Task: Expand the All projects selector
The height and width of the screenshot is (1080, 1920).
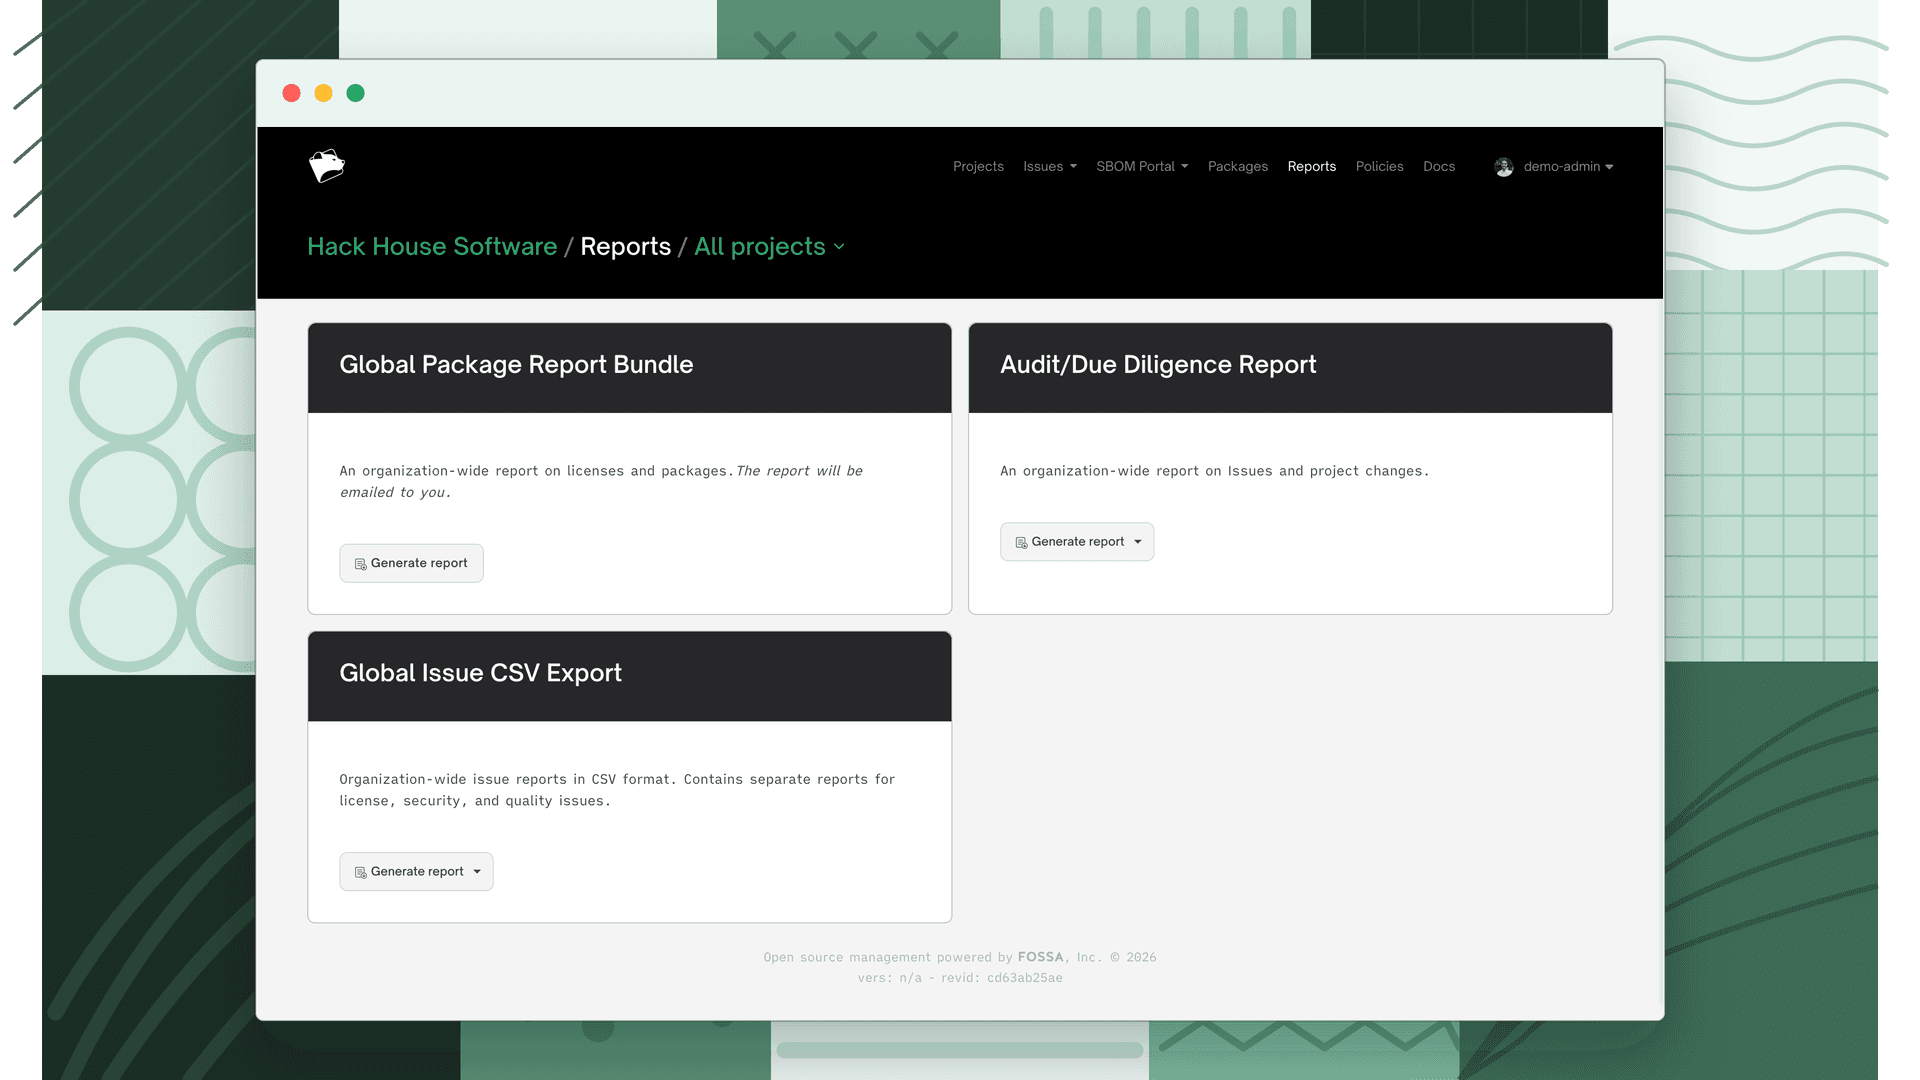Action: click(x=770, y=247)
